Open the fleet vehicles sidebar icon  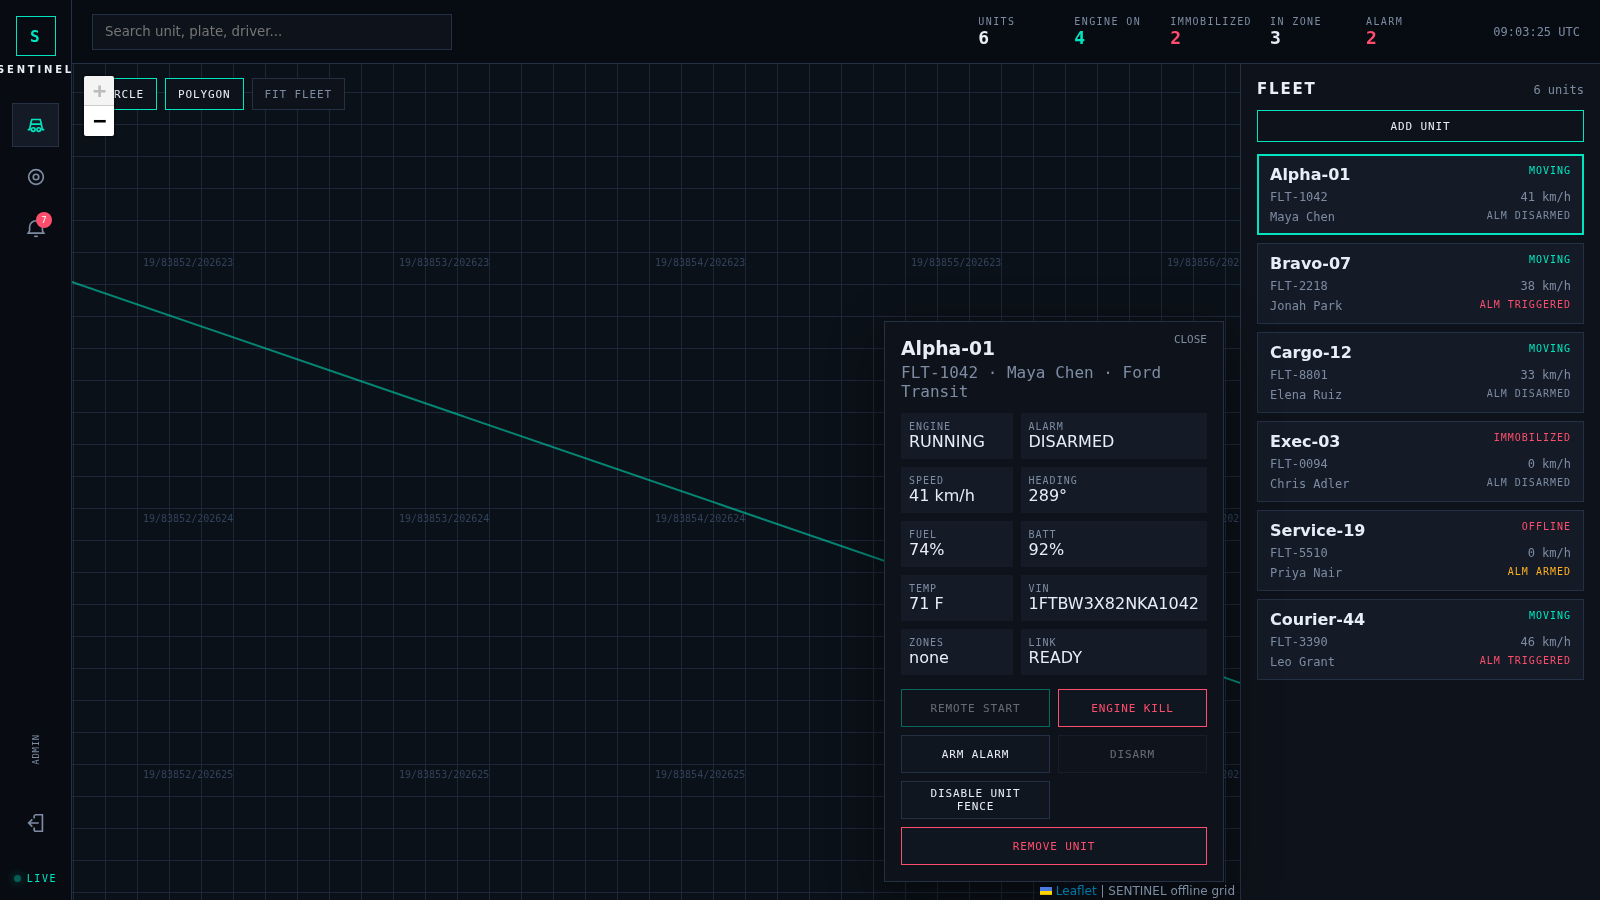coord(35,125)
